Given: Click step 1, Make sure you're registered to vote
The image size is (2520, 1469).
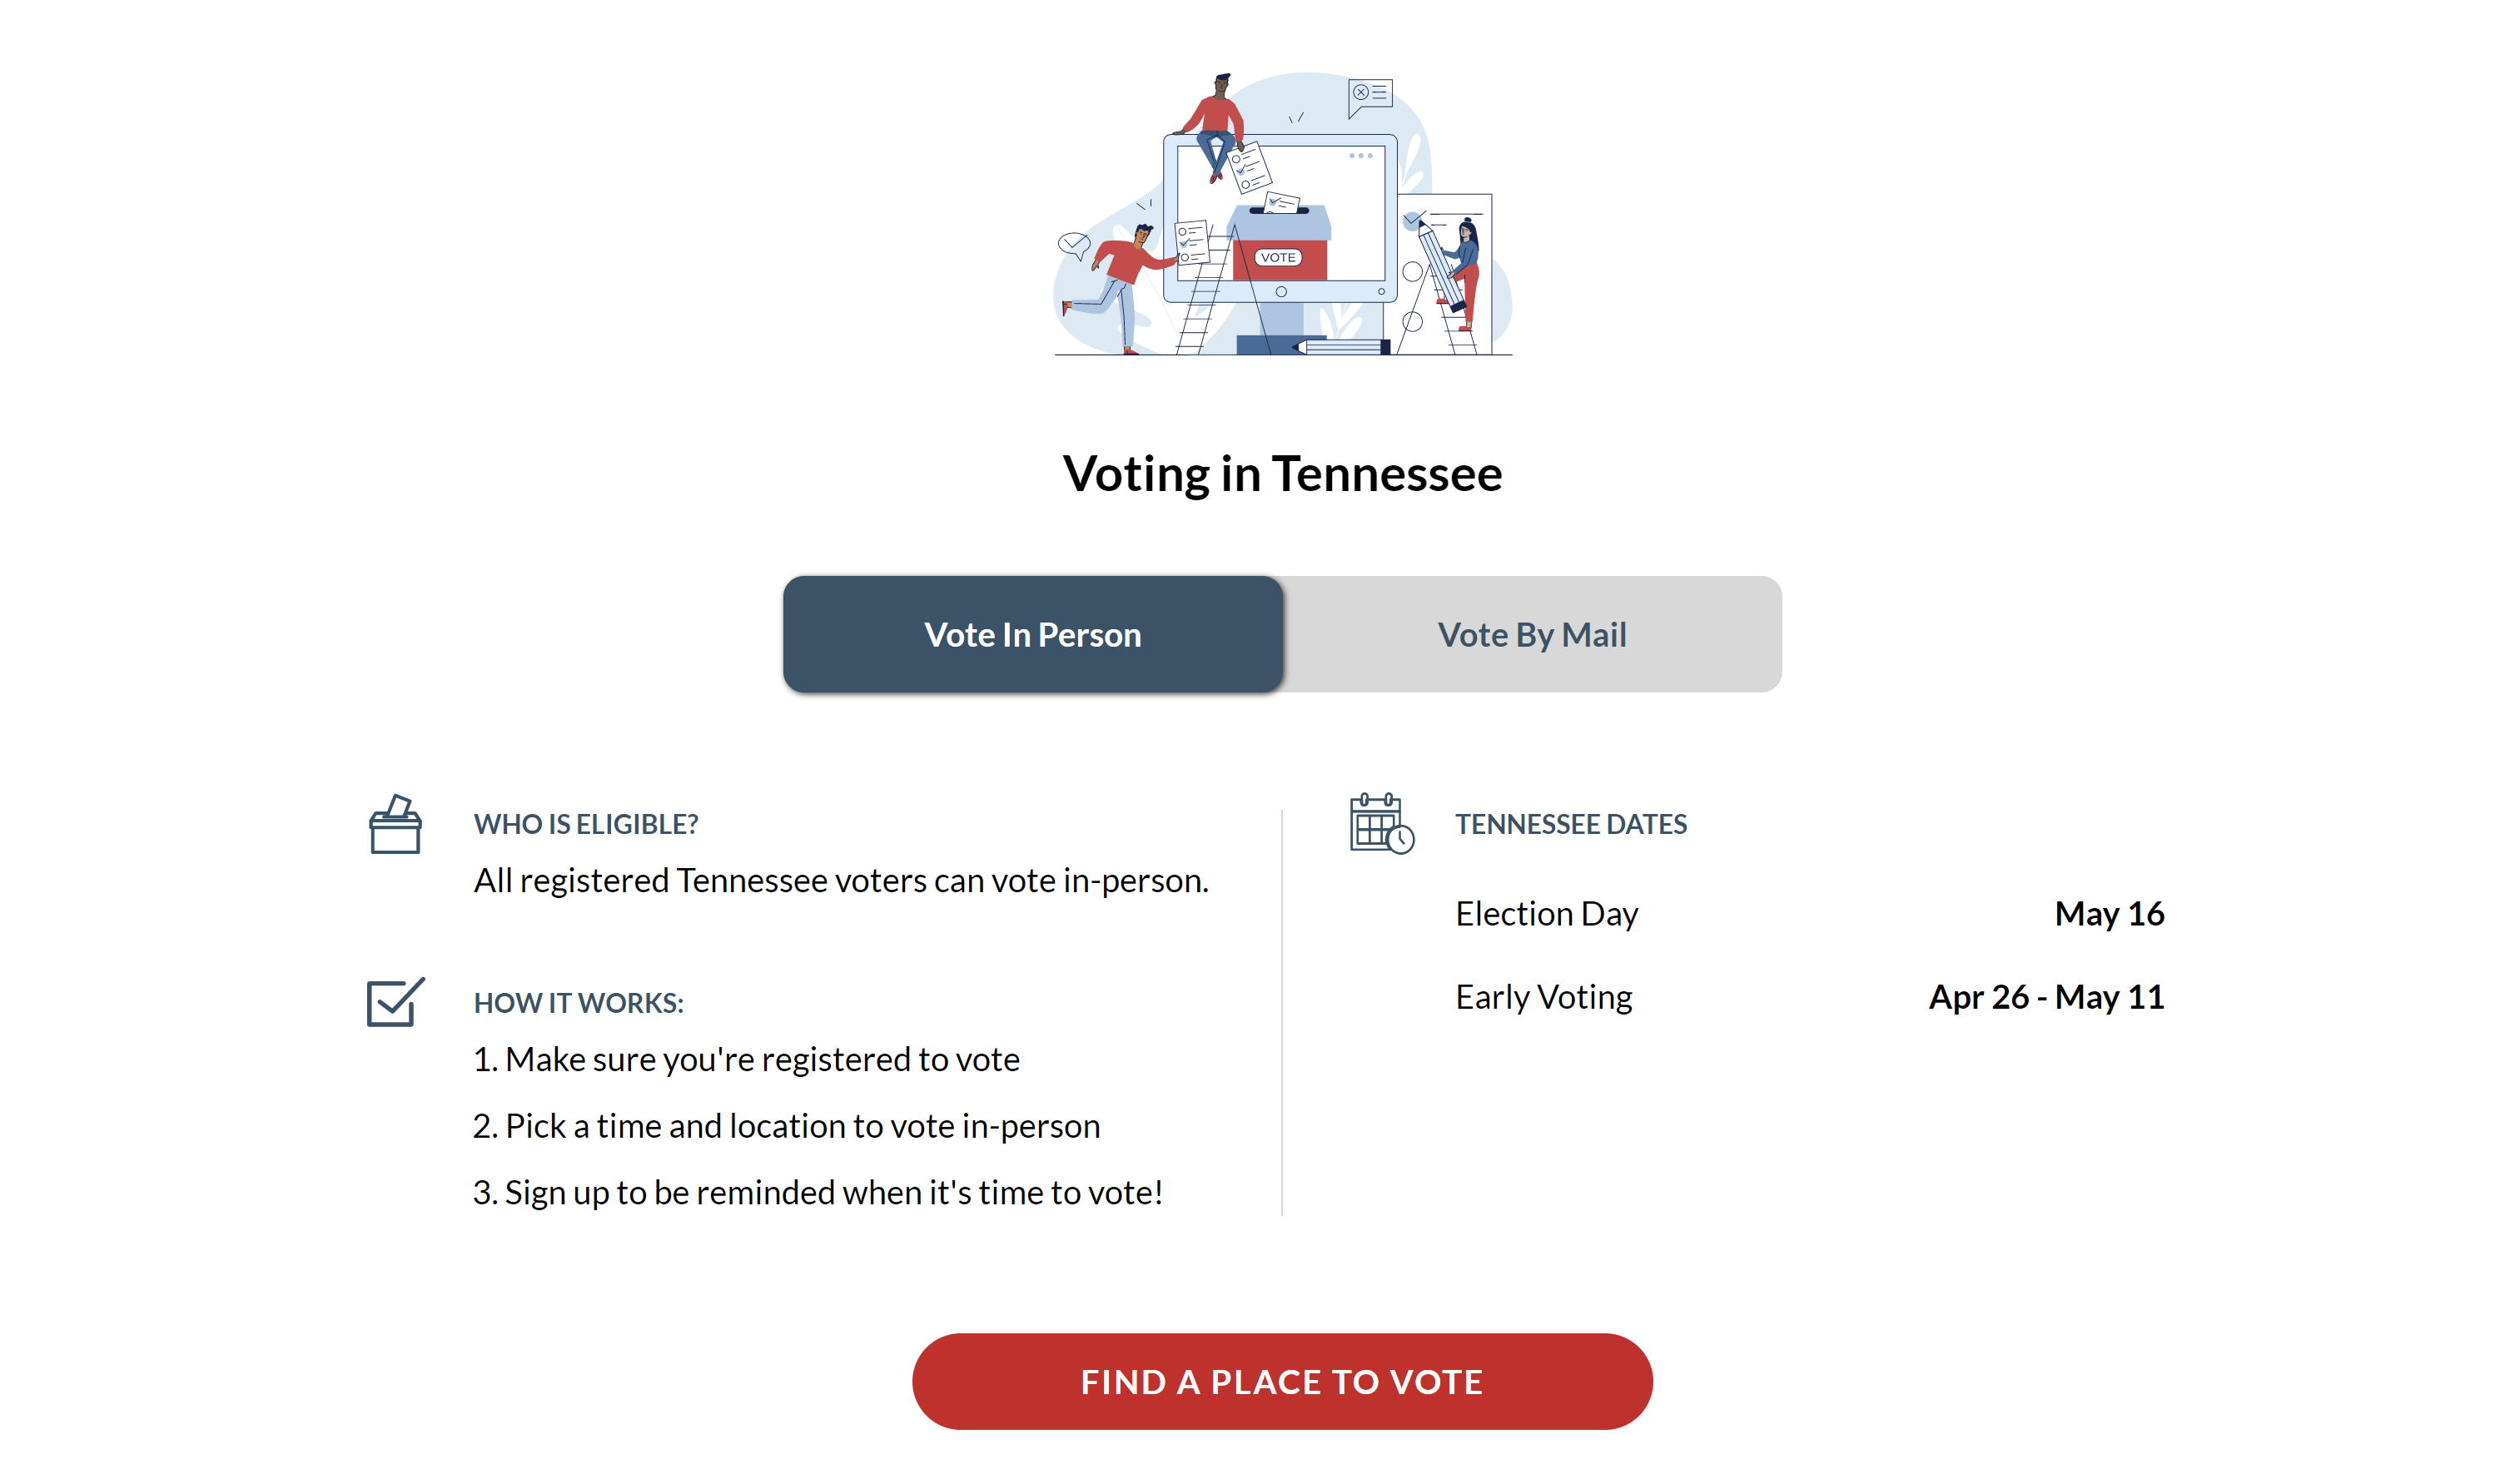Looking at the screenshot, I should coord(747,1059).
